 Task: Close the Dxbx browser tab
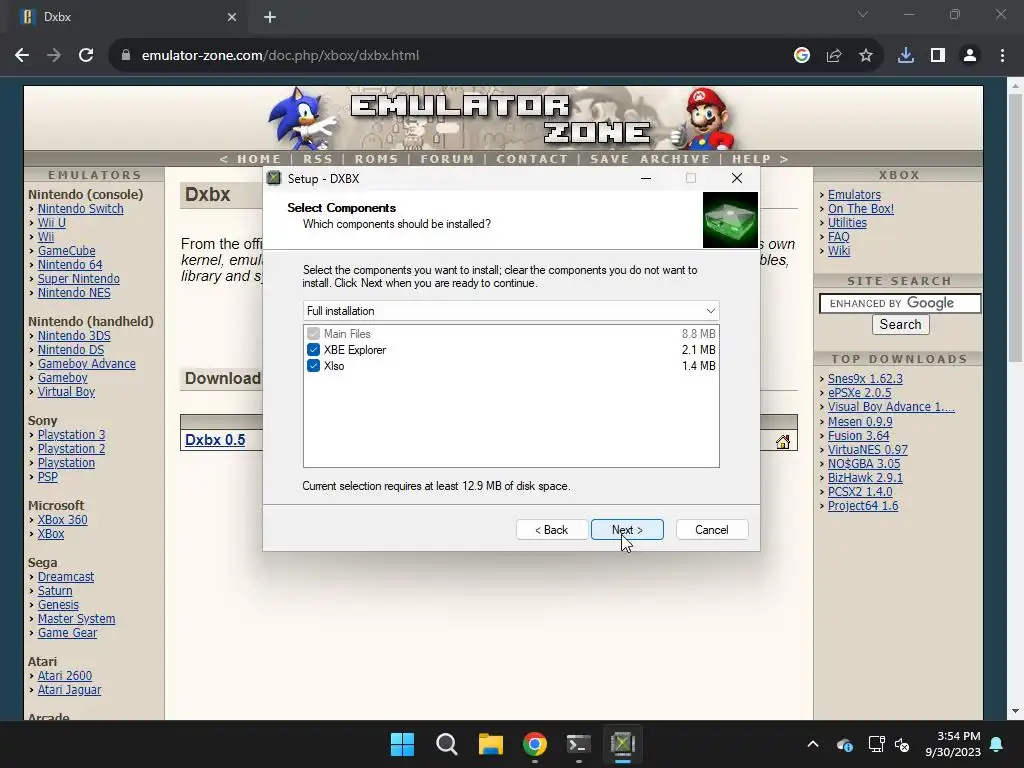coord(232,17)
